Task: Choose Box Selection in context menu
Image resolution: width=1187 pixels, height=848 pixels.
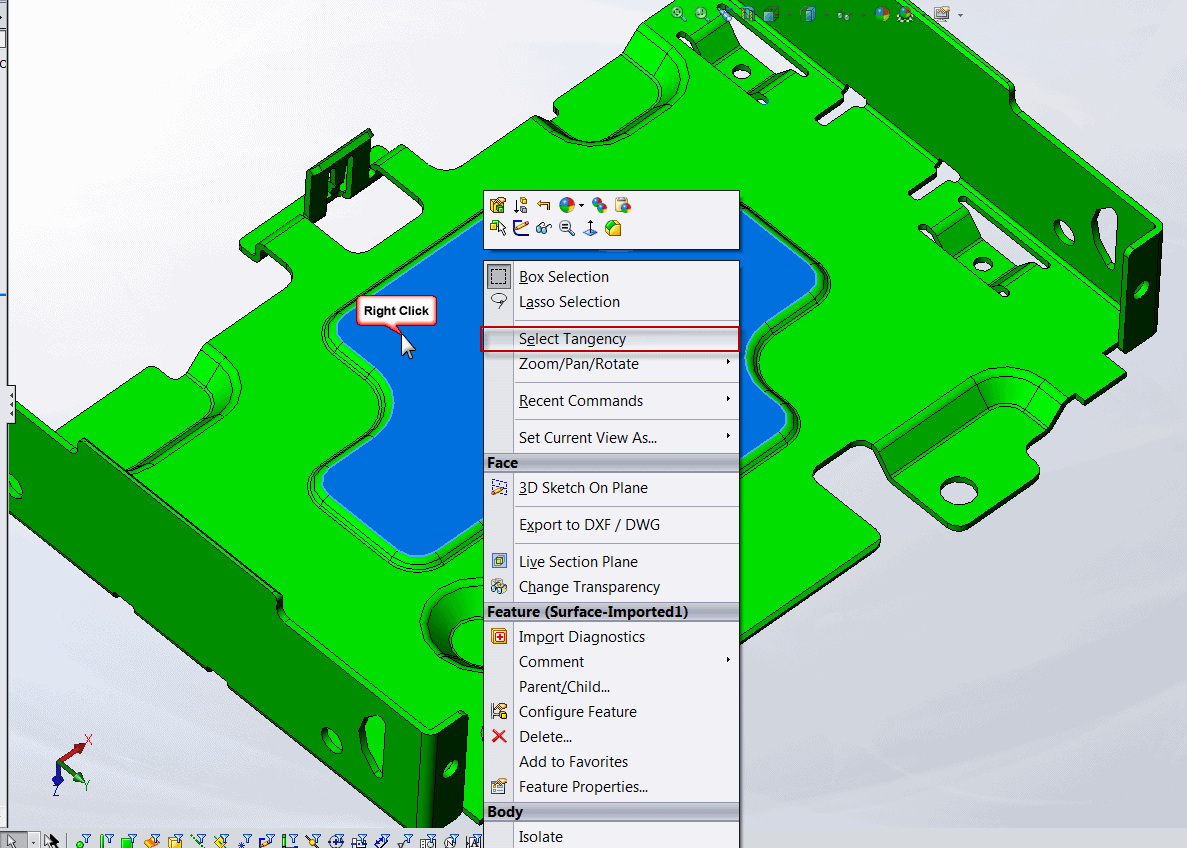Action: 612,276
